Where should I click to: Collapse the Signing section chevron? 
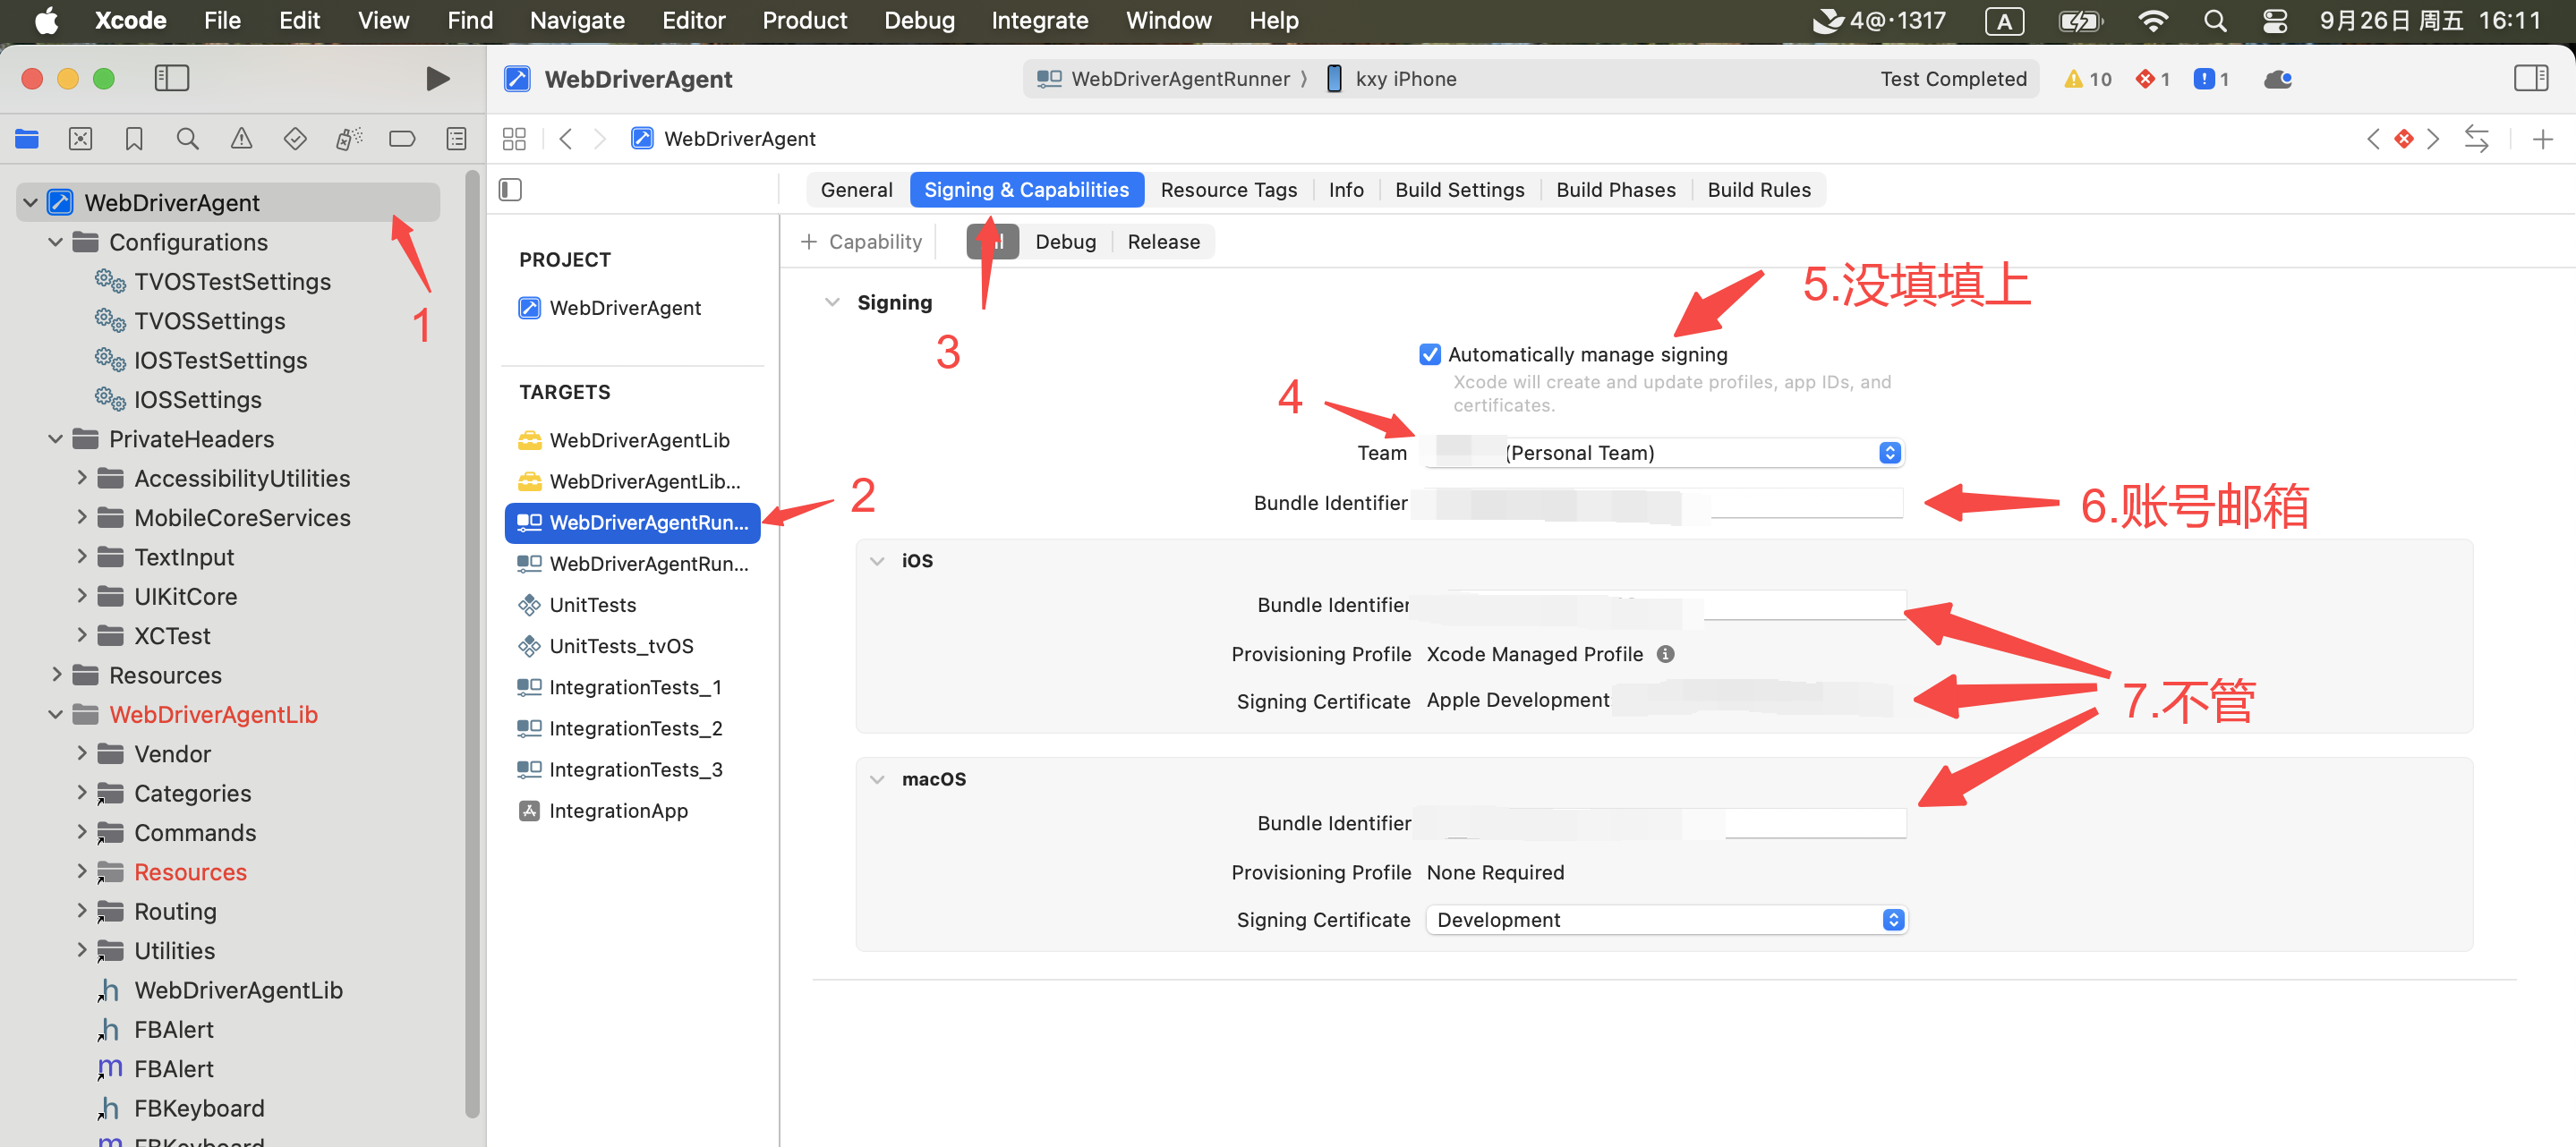(832, 302)
